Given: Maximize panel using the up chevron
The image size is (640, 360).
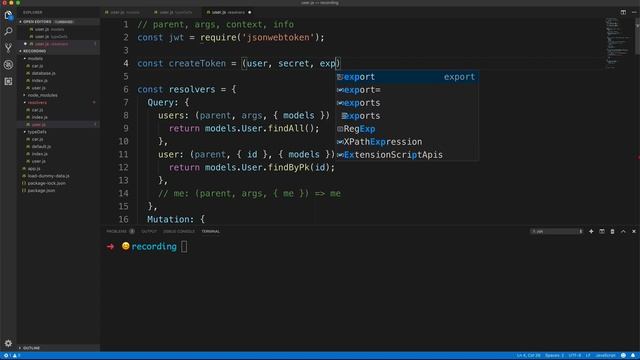Looking at the screenshot, I should pos(623,231).
